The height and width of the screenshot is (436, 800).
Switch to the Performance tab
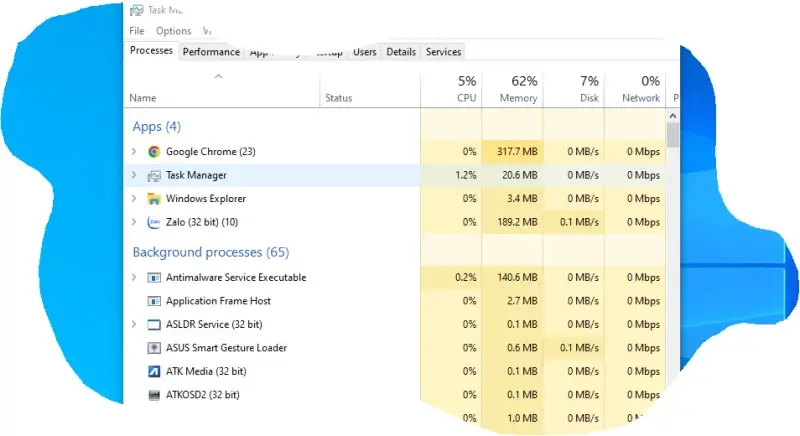(x=211, y=52)
